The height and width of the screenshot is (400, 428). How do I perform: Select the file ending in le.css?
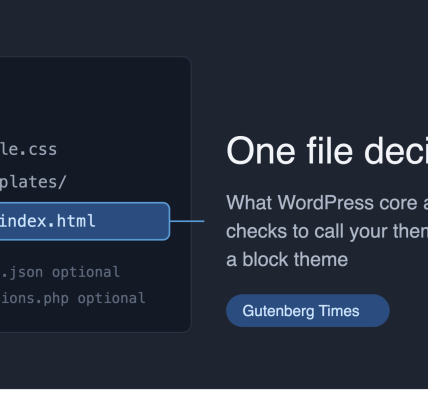point(28,149)
